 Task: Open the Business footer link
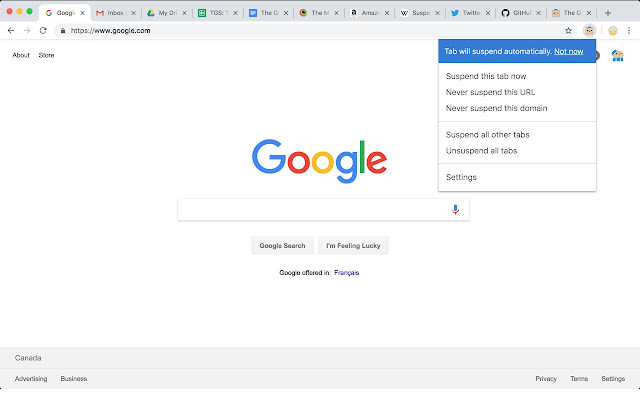coord(73,379)
